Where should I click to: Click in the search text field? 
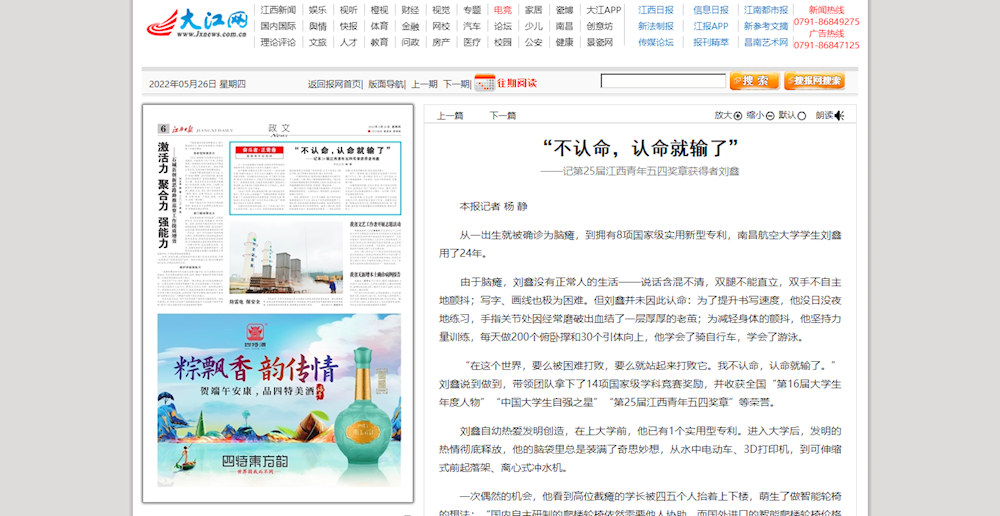(663, 81)
